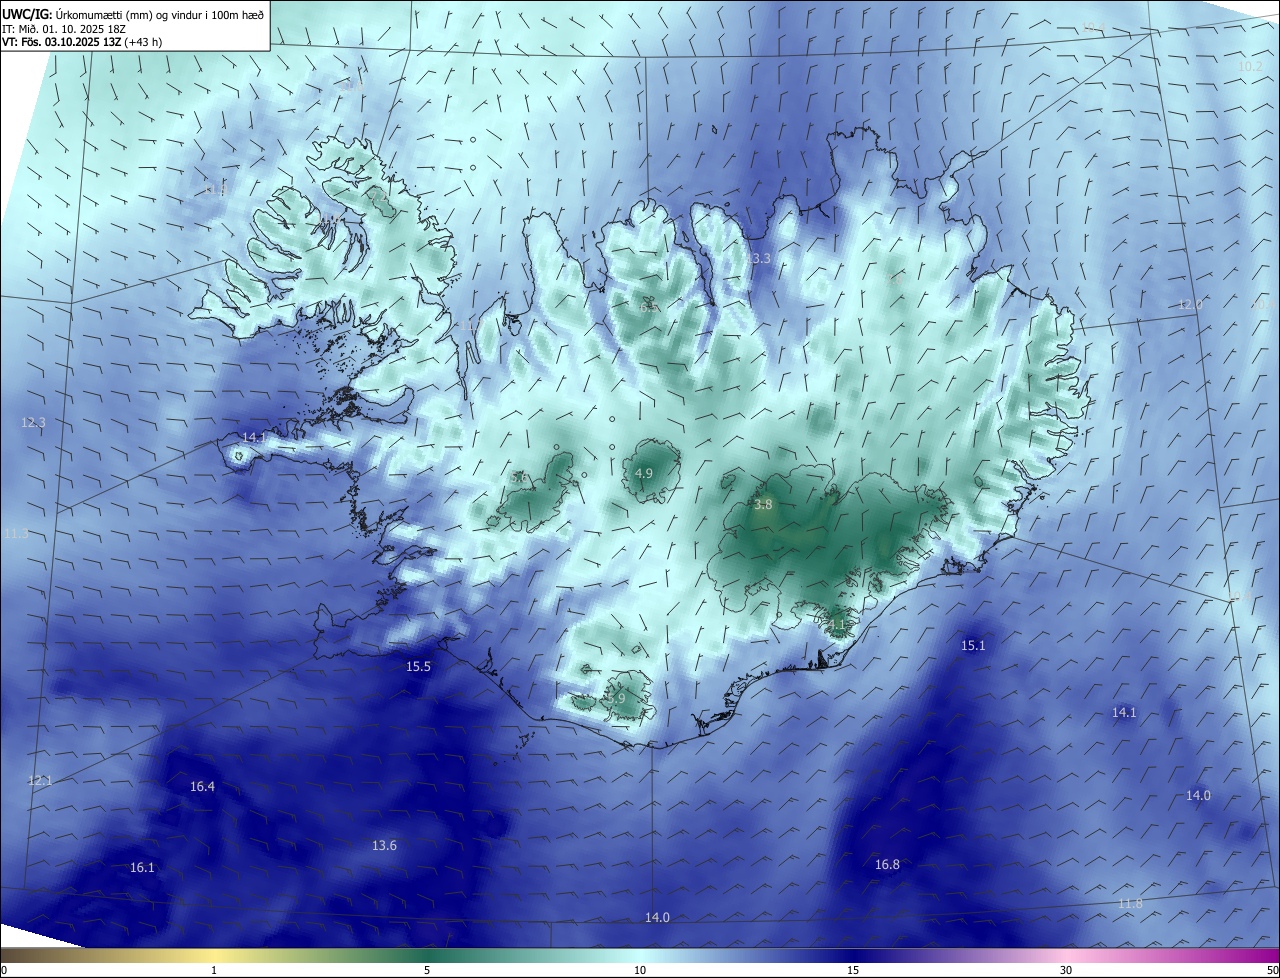
Task: Click the 15 tick on the color scale
Action: [853, 970]
